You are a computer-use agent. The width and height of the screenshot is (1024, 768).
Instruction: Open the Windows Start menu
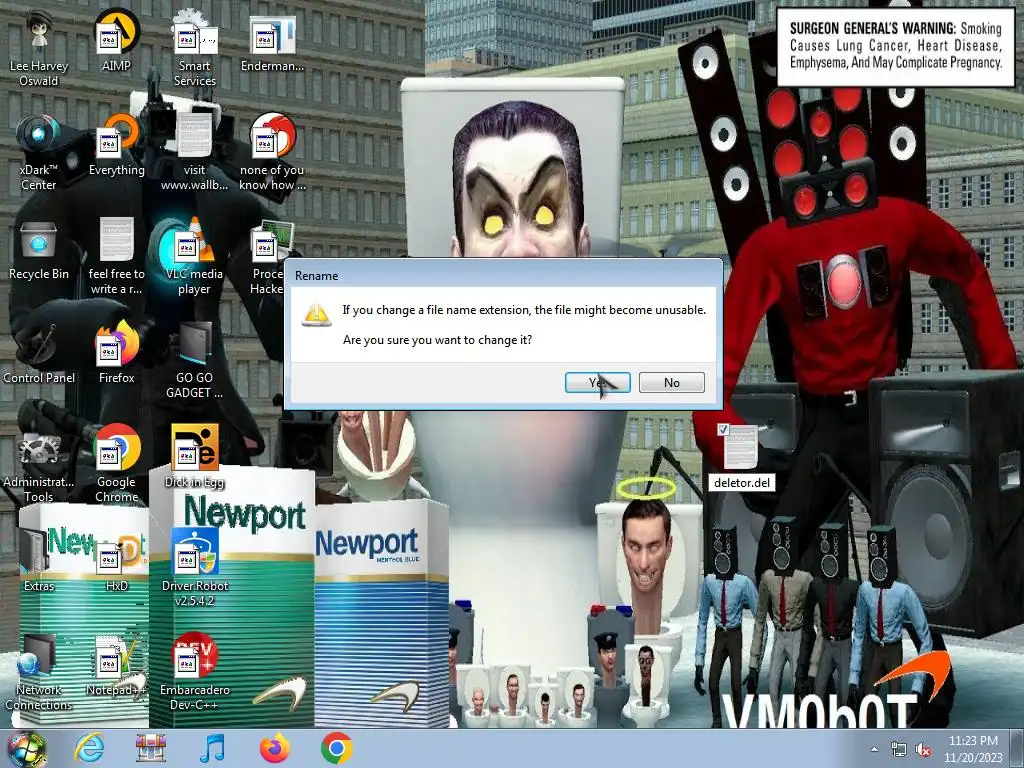coord(25,749)
